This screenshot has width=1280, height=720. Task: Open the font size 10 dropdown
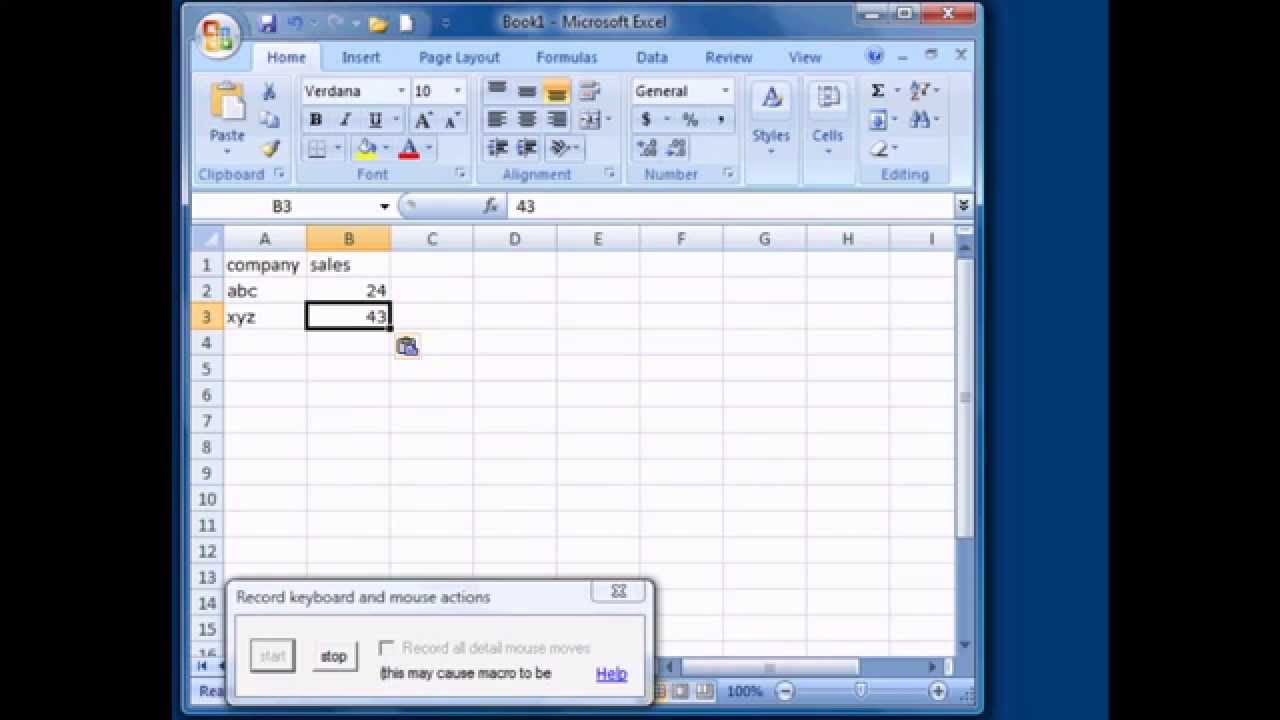[458, 91]
